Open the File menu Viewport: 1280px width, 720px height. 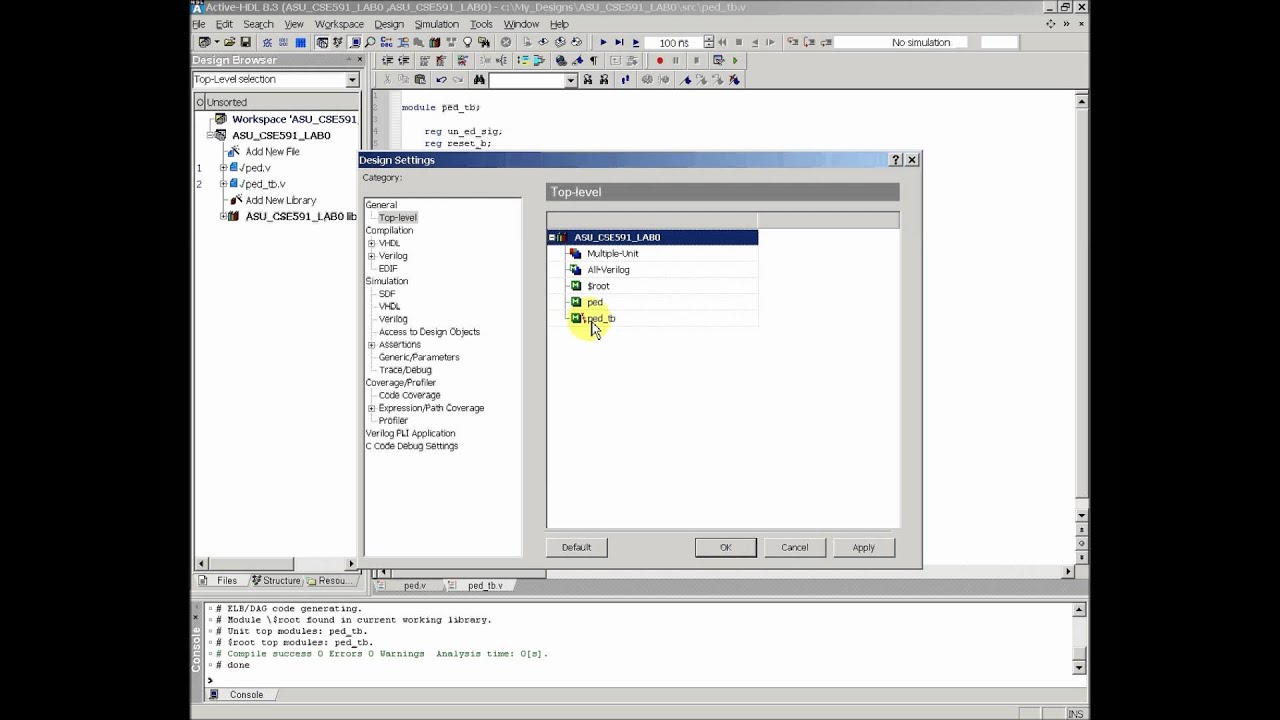198,24
